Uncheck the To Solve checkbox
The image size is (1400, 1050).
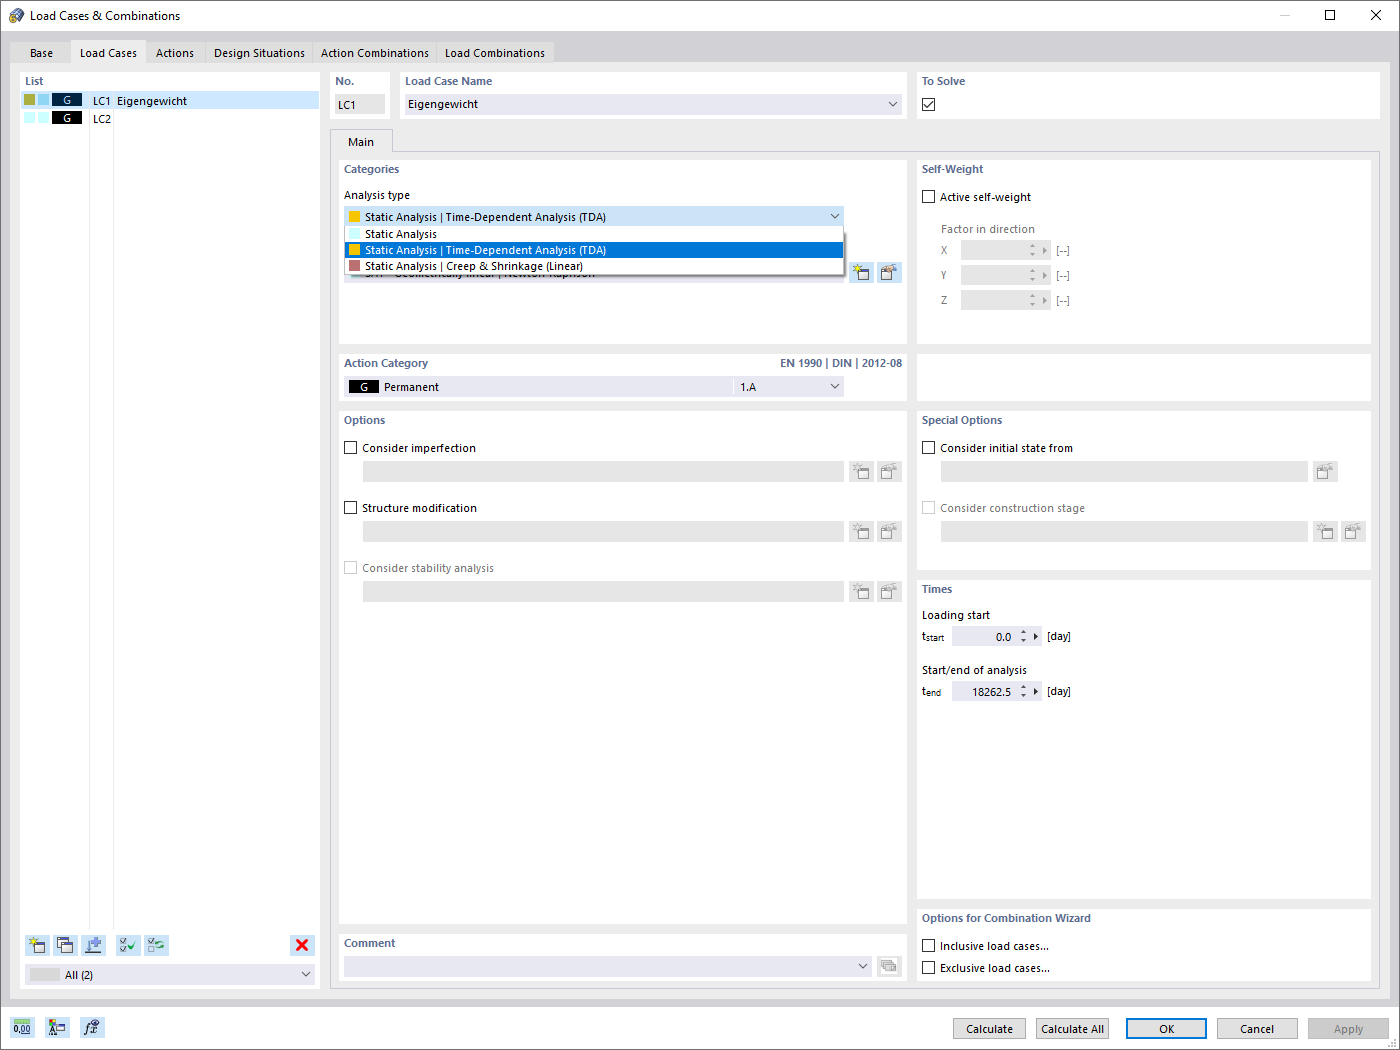(x=928, y=103)
